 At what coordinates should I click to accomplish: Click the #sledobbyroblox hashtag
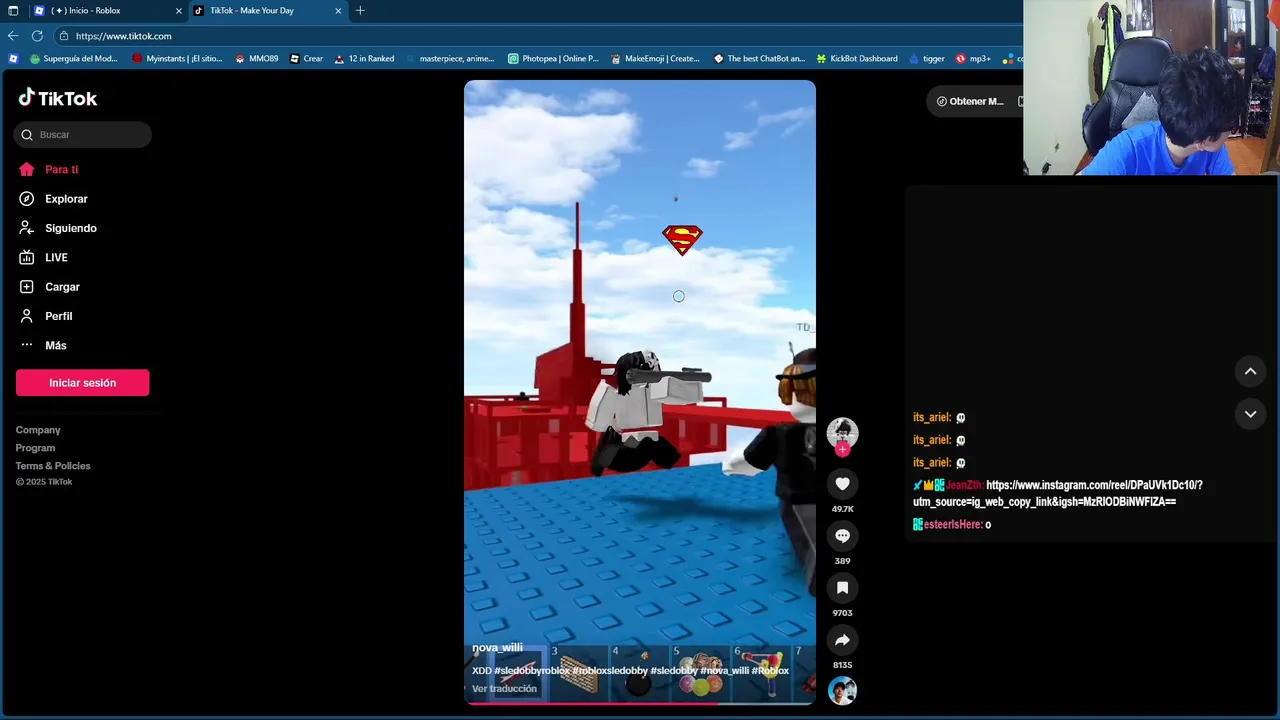(x=531, y=671)
